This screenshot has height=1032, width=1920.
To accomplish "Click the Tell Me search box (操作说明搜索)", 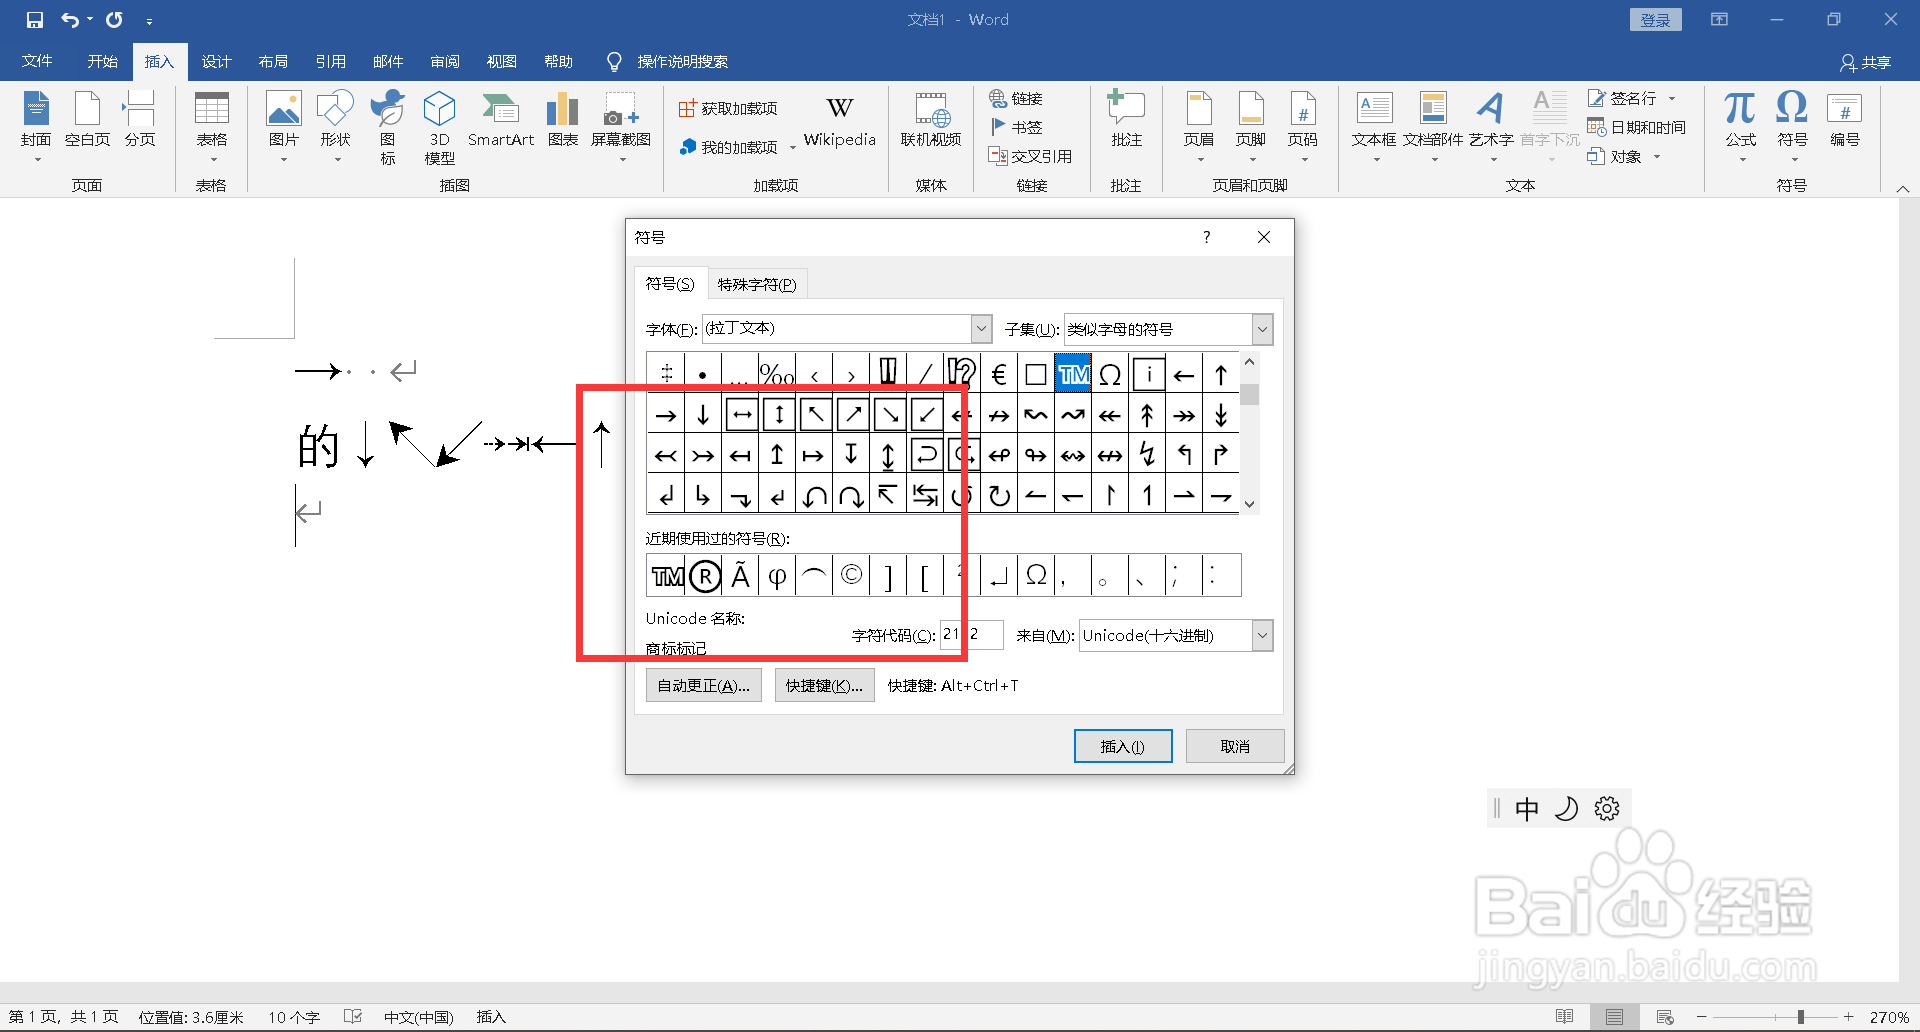I will (682, 62).
